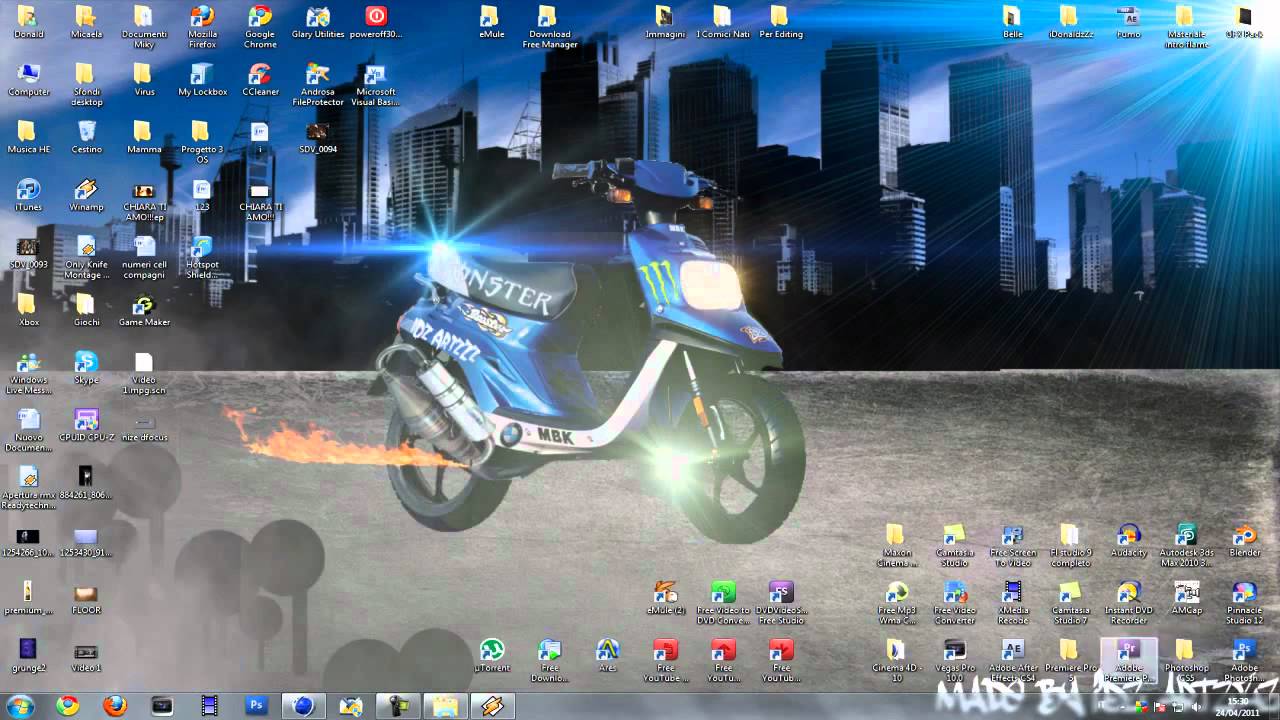
Task: Open the Pinnacle Studio 12 icon
Action: (x=1244, y=603)
